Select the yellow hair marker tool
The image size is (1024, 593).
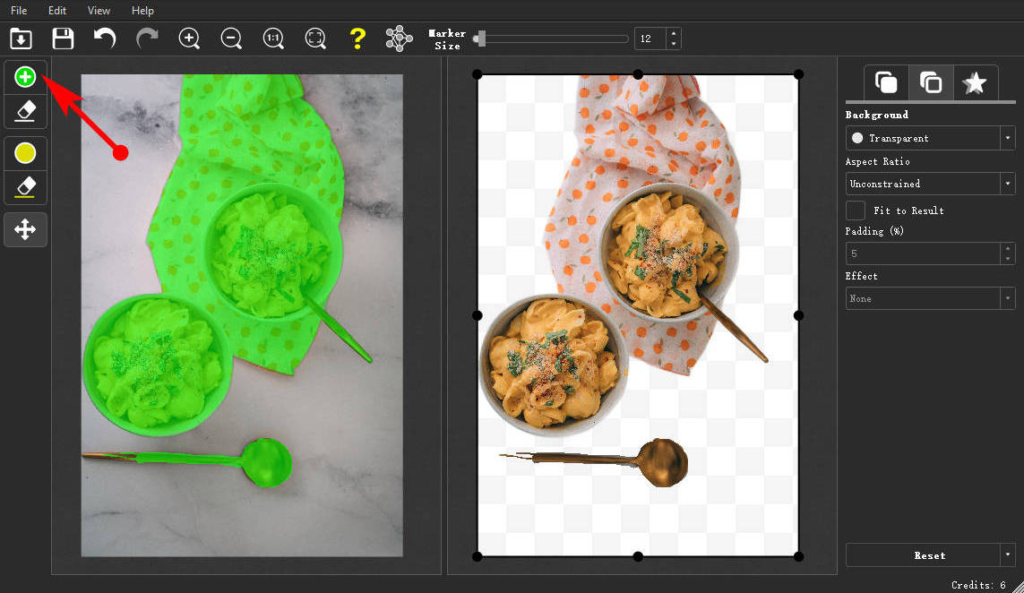(x=25, y=153)
